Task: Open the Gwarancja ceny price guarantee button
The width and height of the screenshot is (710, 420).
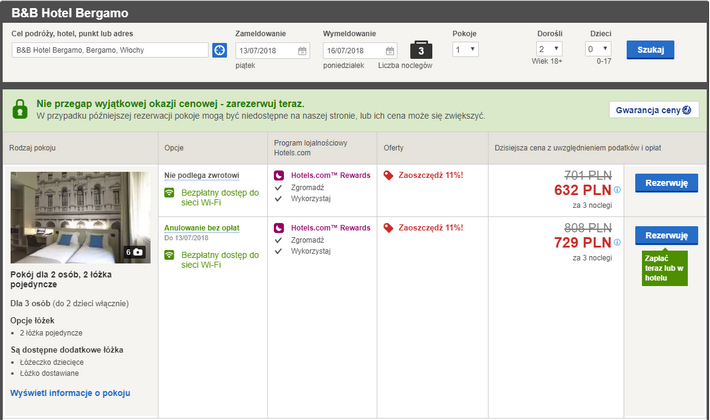Action: tap(654, 110)
